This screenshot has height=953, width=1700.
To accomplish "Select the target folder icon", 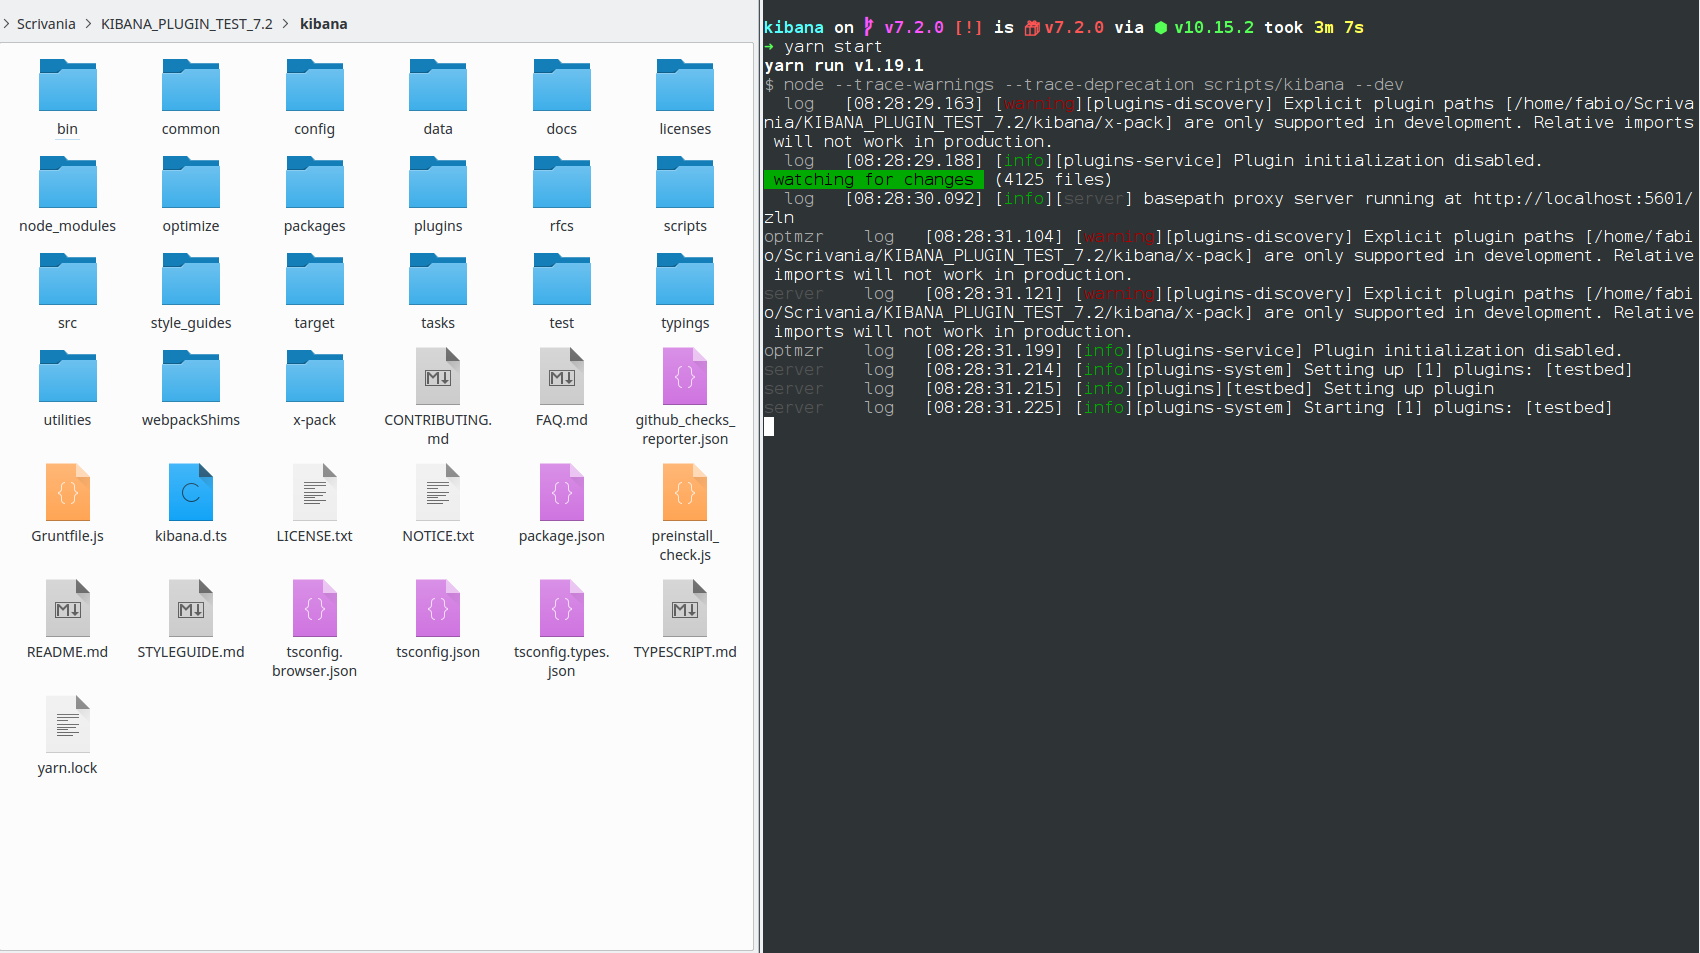I will 314,279.
